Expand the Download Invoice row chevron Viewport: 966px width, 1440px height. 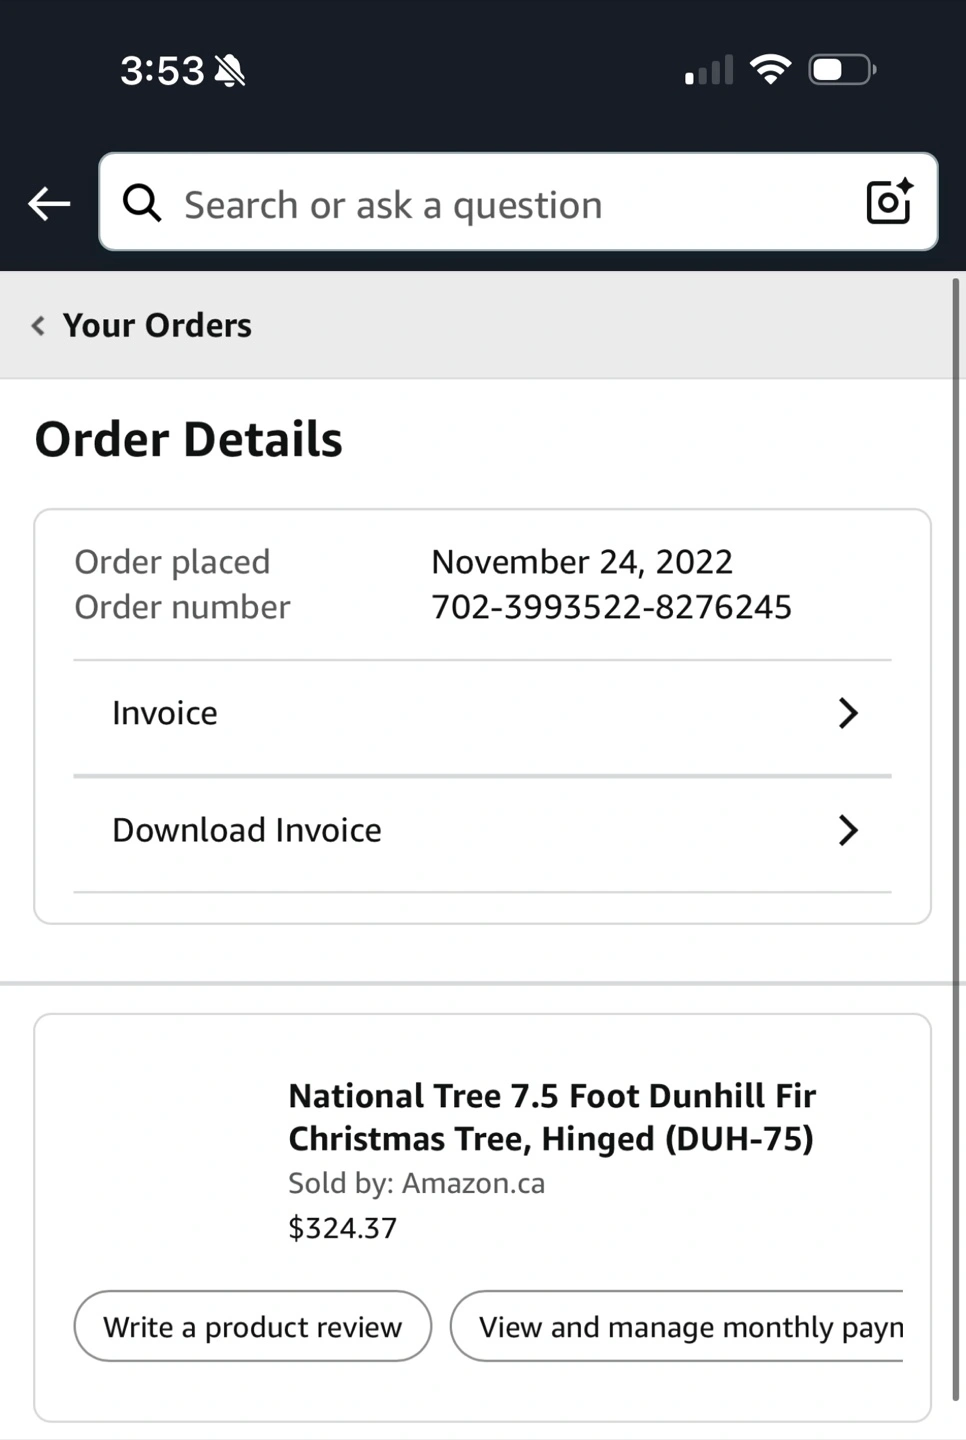[847, 830]
